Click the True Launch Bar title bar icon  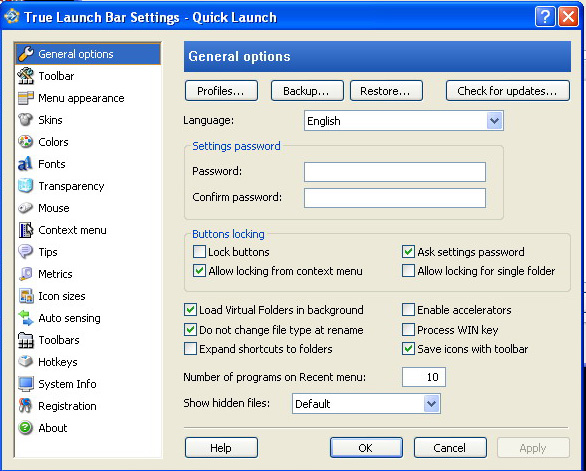coord(12,16)
